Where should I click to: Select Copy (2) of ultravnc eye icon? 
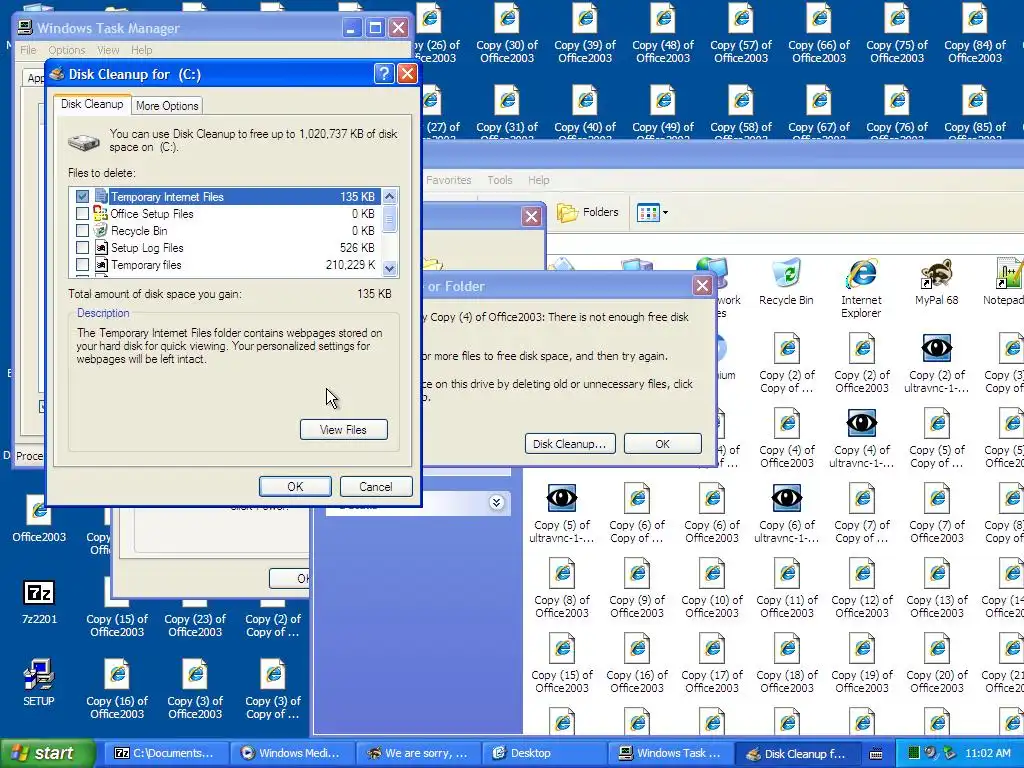[x=936, y=363]
